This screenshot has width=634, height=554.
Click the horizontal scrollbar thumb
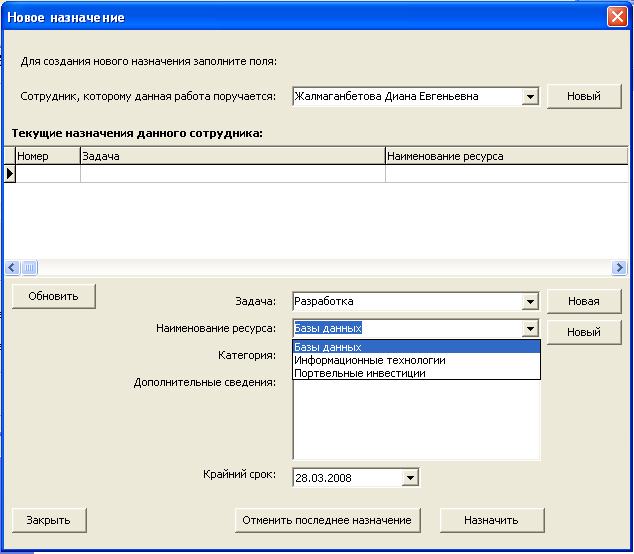click(x=29, y=267)
